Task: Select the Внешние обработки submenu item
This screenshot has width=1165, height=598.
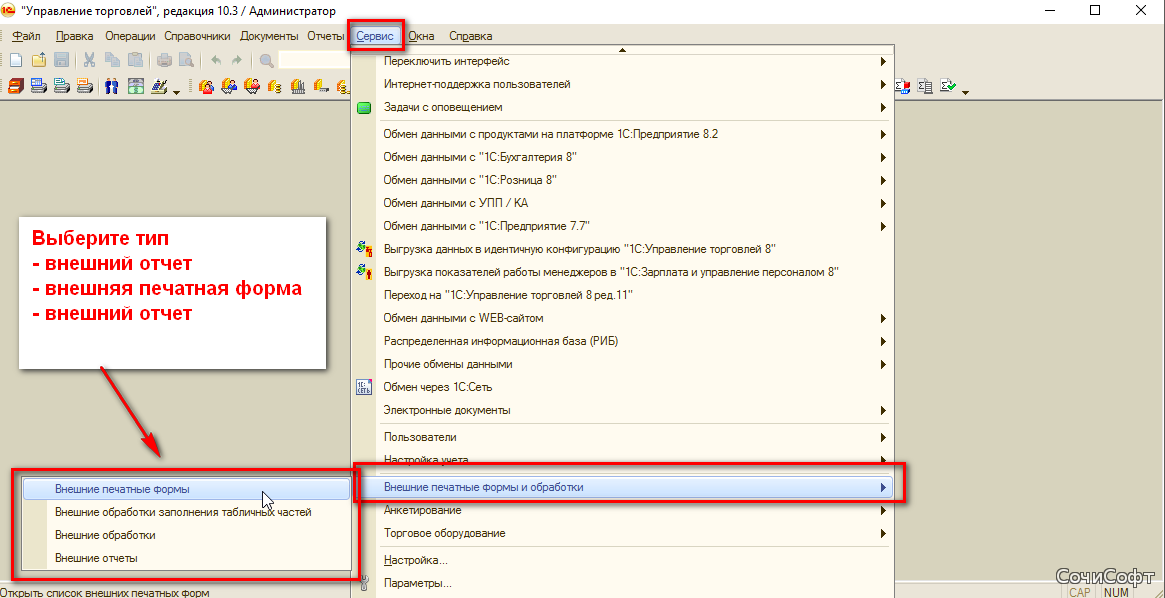Action: click(186, 535)
